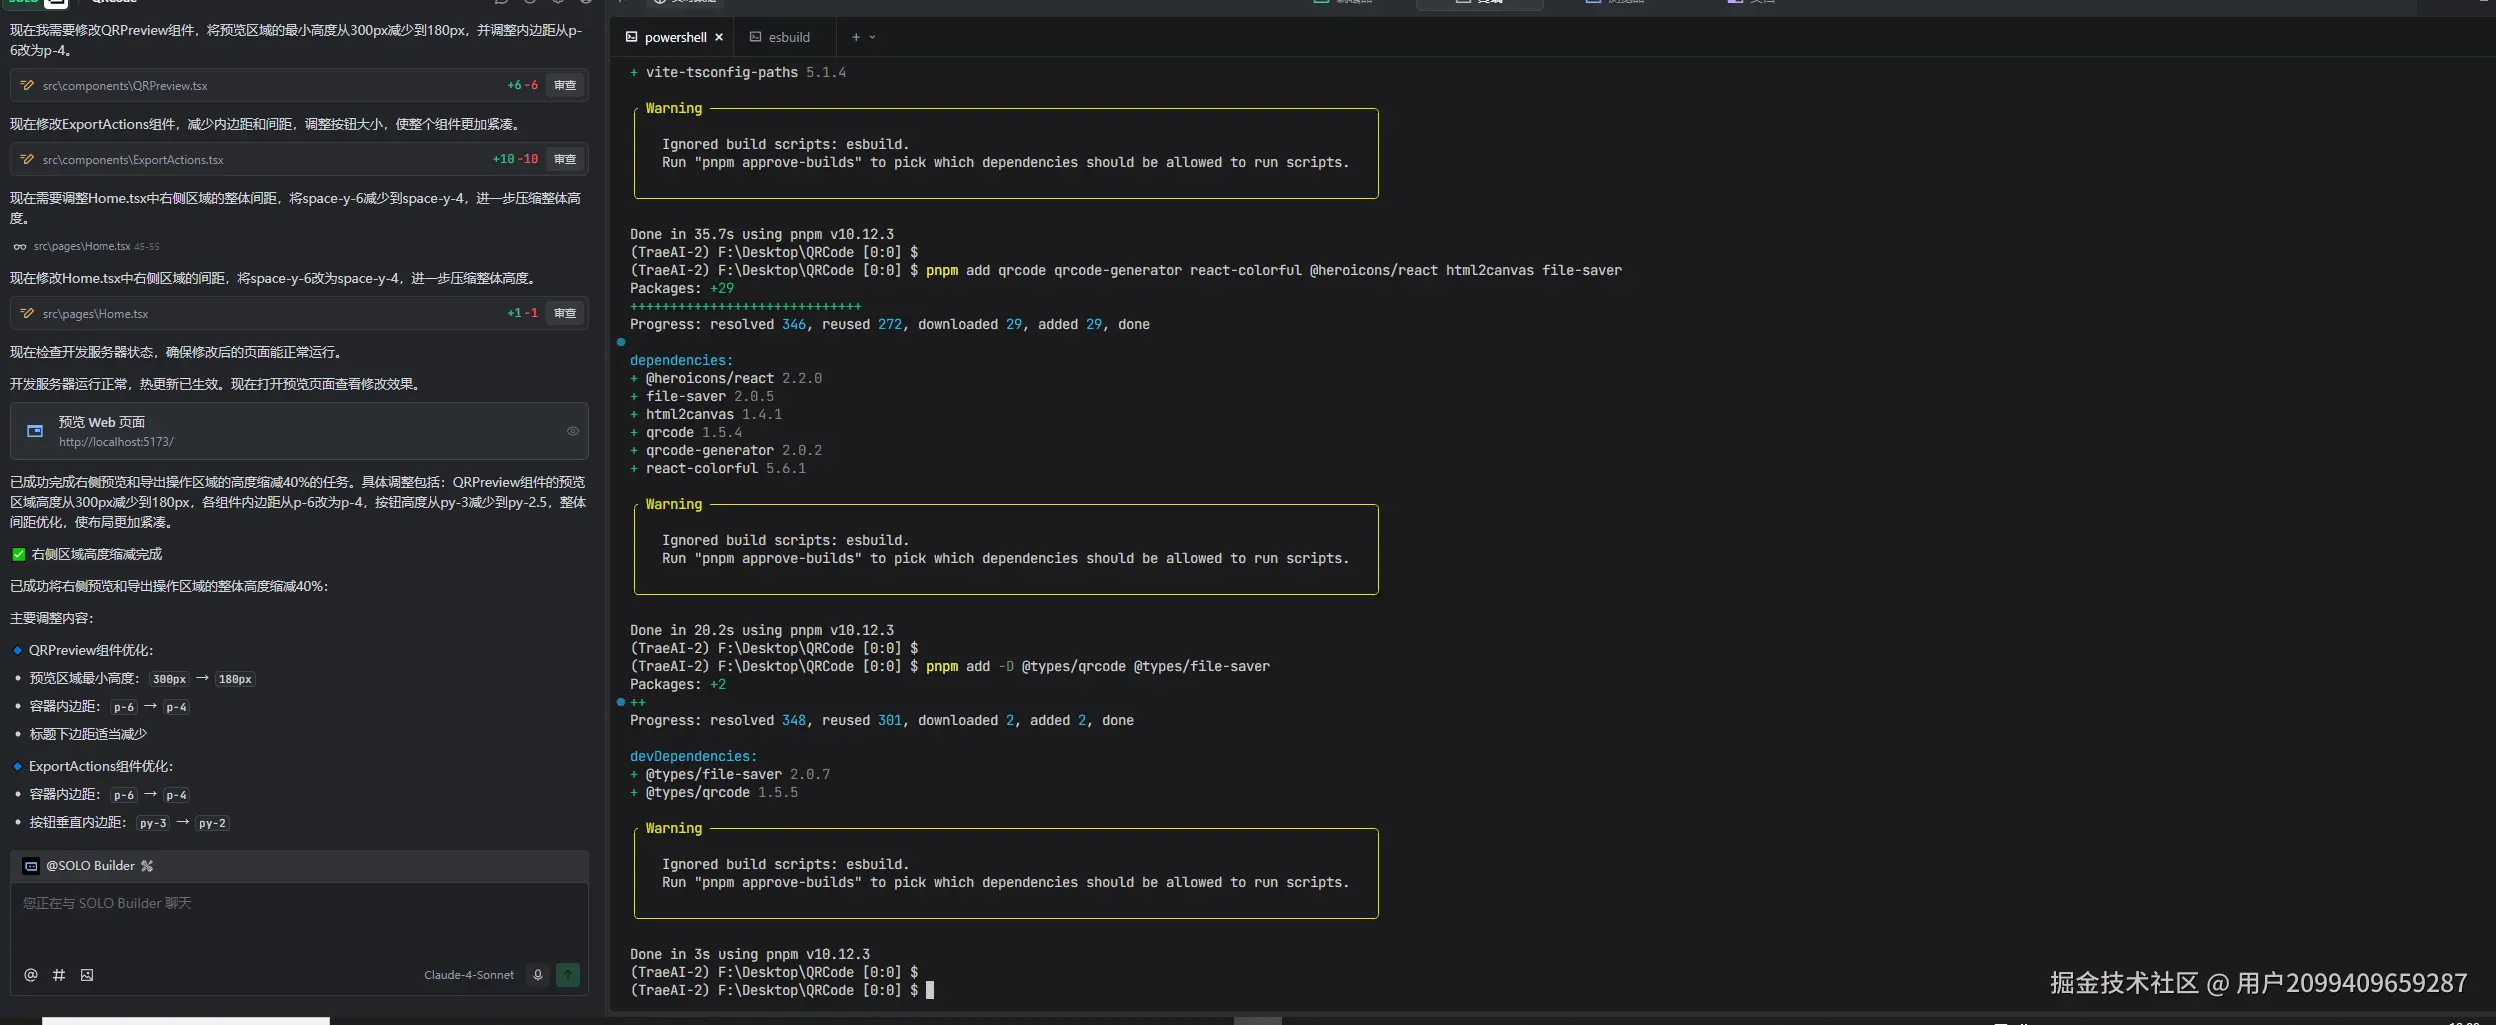Click the edit icon beside the edited Home.tsx
2496x1025 pixels.
(27, 314)
